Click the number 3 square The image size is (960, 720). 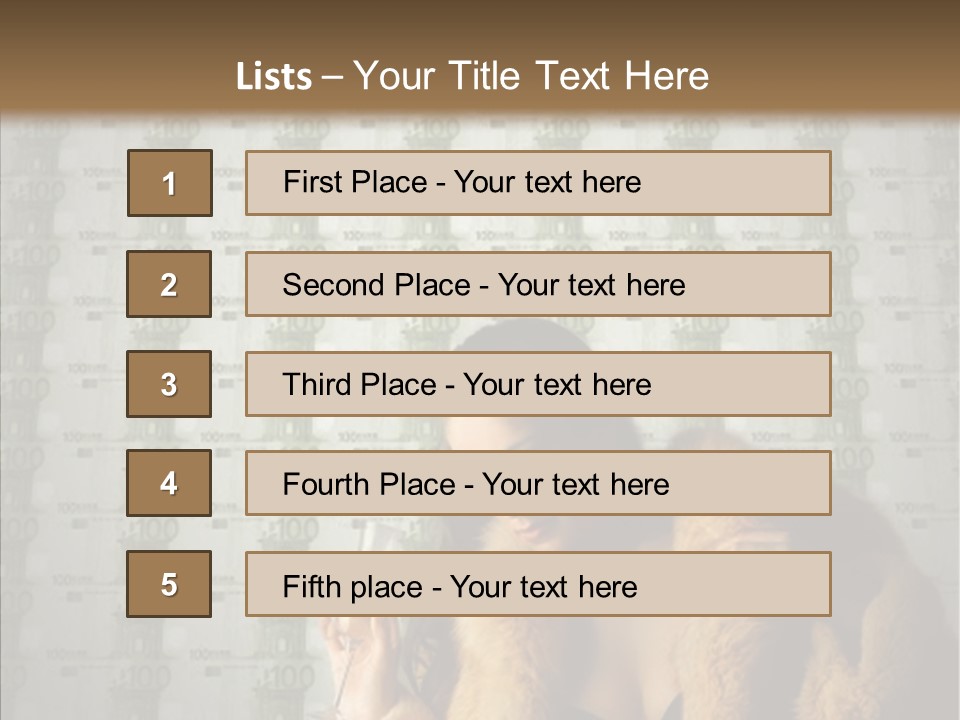click(169, 384)
